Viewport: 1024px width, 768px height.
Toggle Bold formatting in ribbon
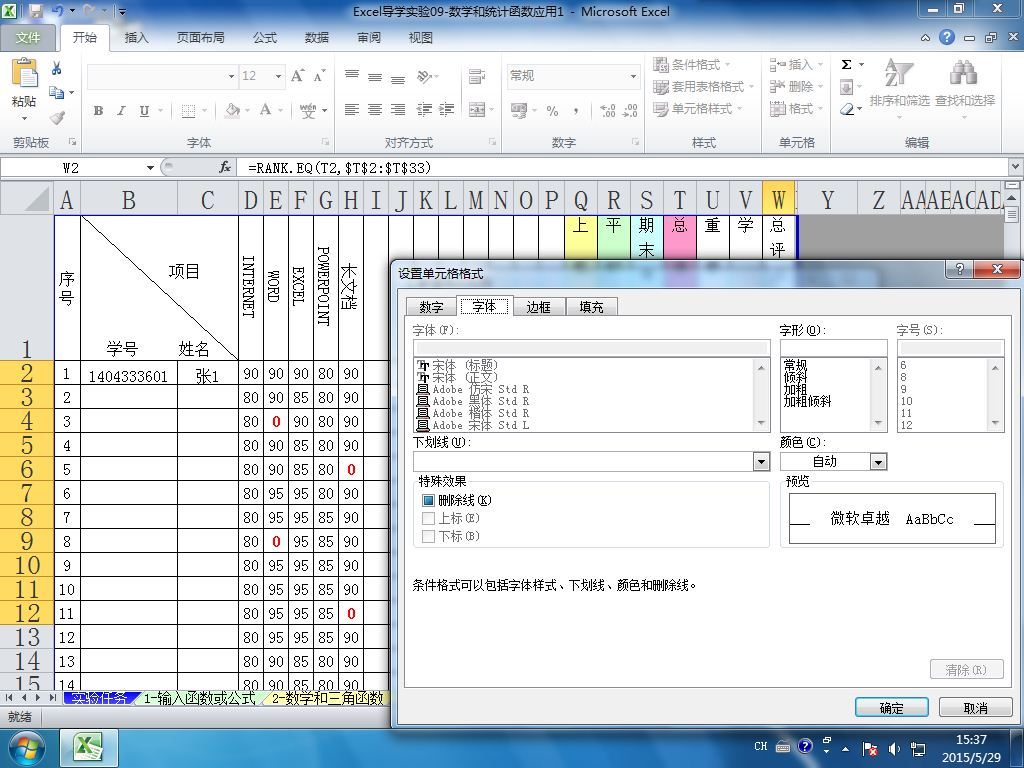98,110
